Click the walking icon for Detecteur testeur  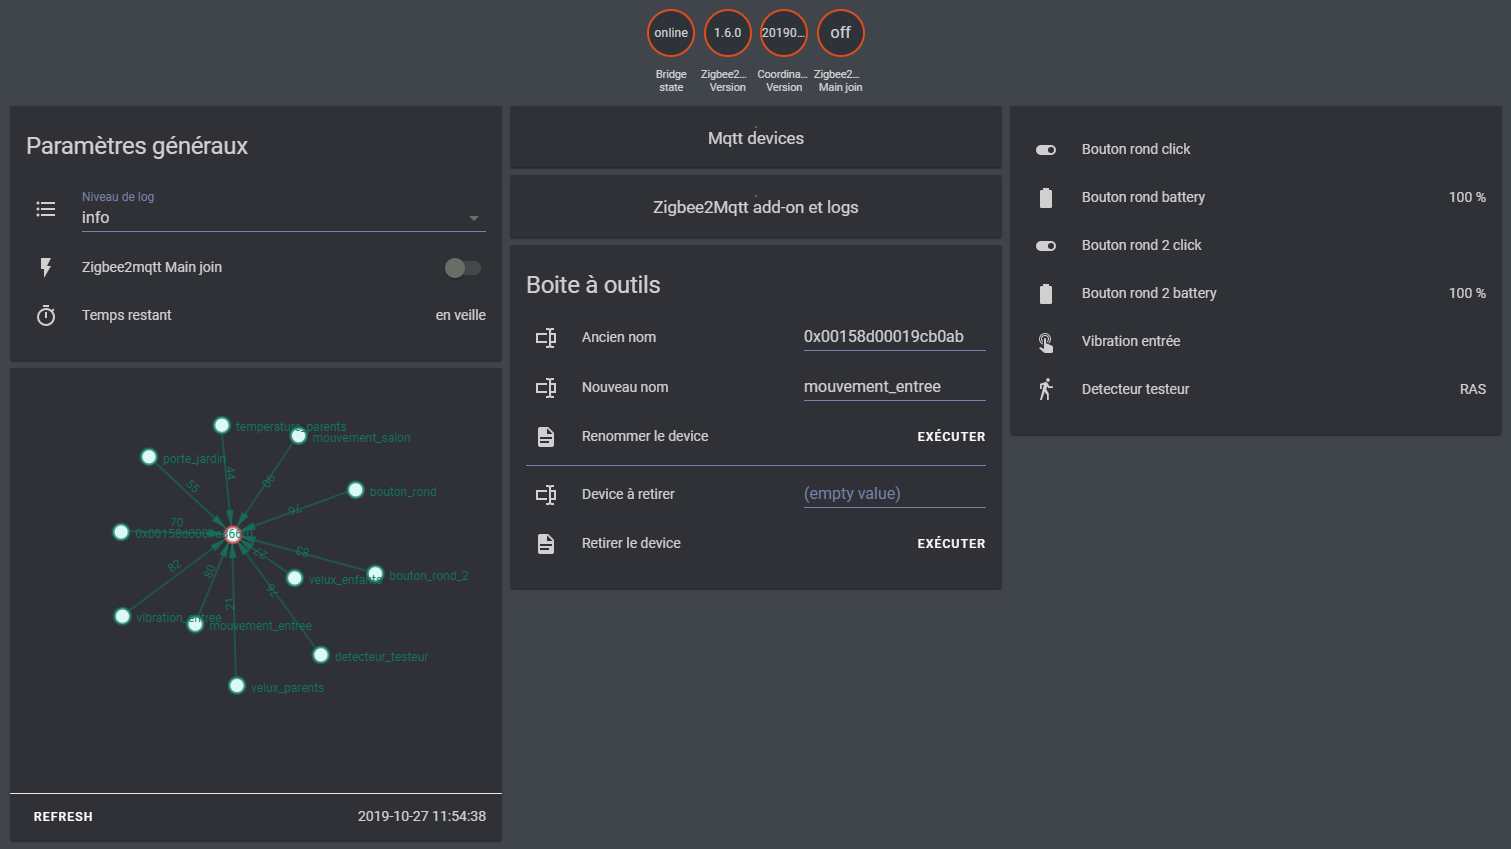[x=1046, y=389]
